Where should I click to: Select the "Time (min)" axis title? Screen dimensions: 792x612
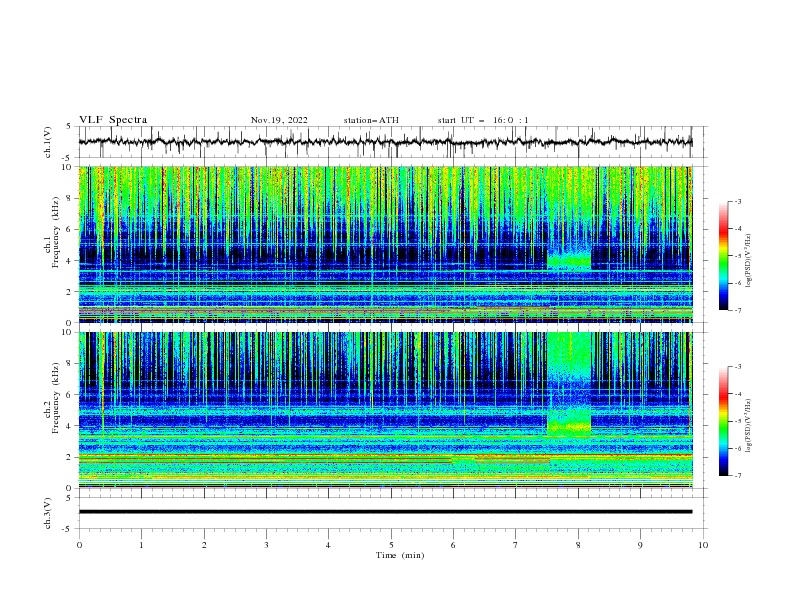coord(400,555)
